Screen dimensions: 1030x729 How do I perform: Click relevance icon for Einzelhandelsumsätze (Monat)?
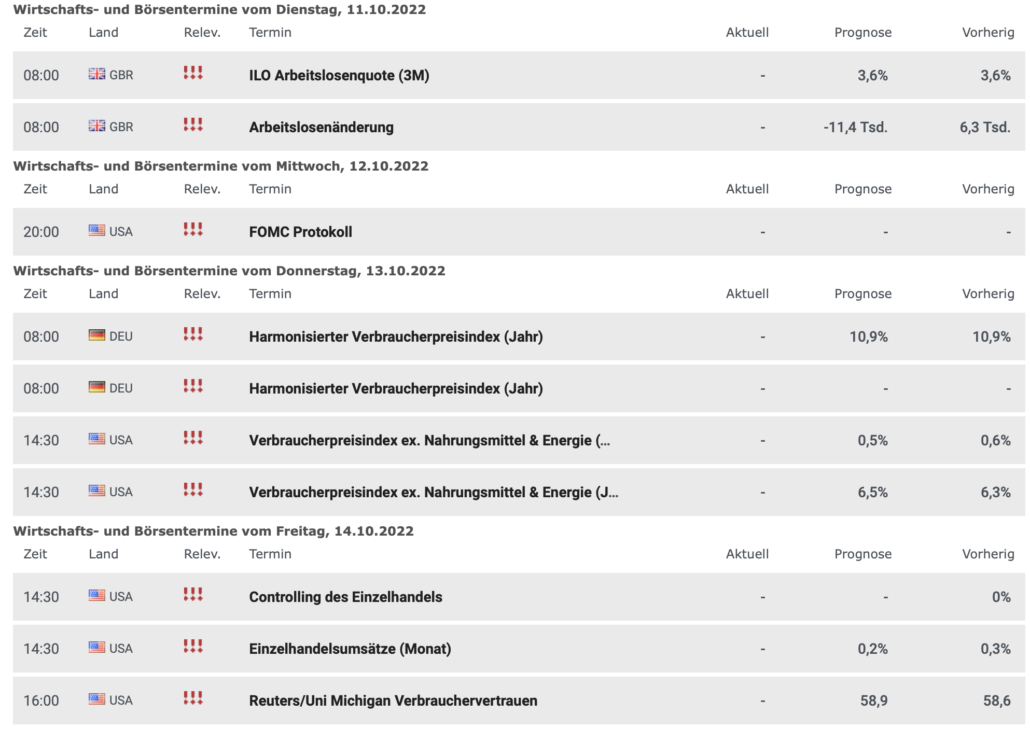193,647
